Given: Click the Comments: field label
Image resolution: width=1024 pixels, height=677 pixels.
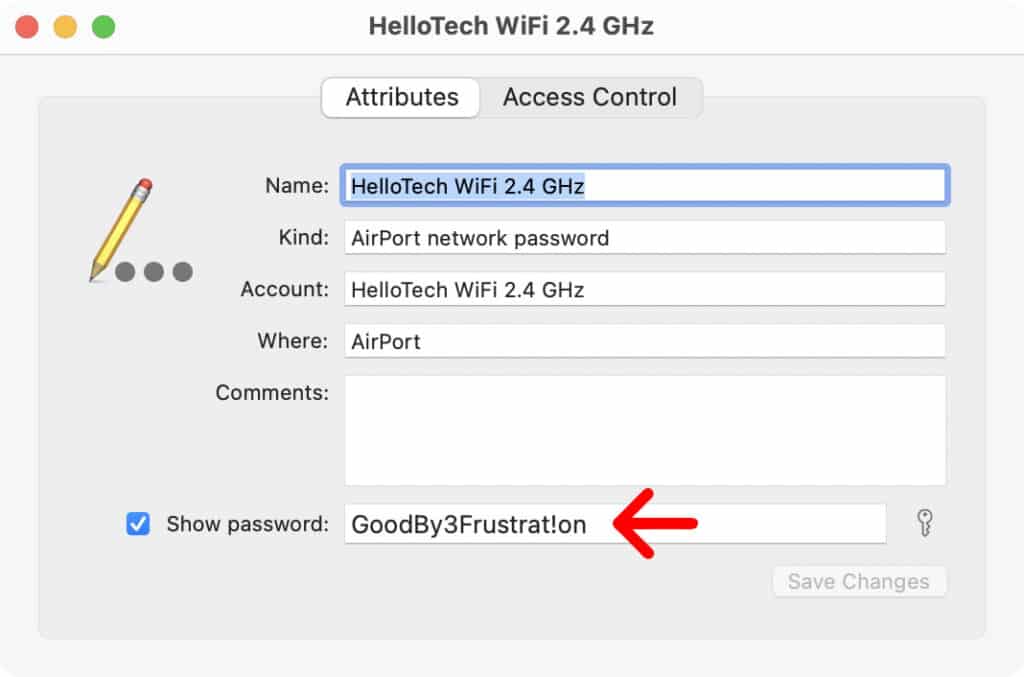Looking at the screenshot, I should click(x=271, y=392).
